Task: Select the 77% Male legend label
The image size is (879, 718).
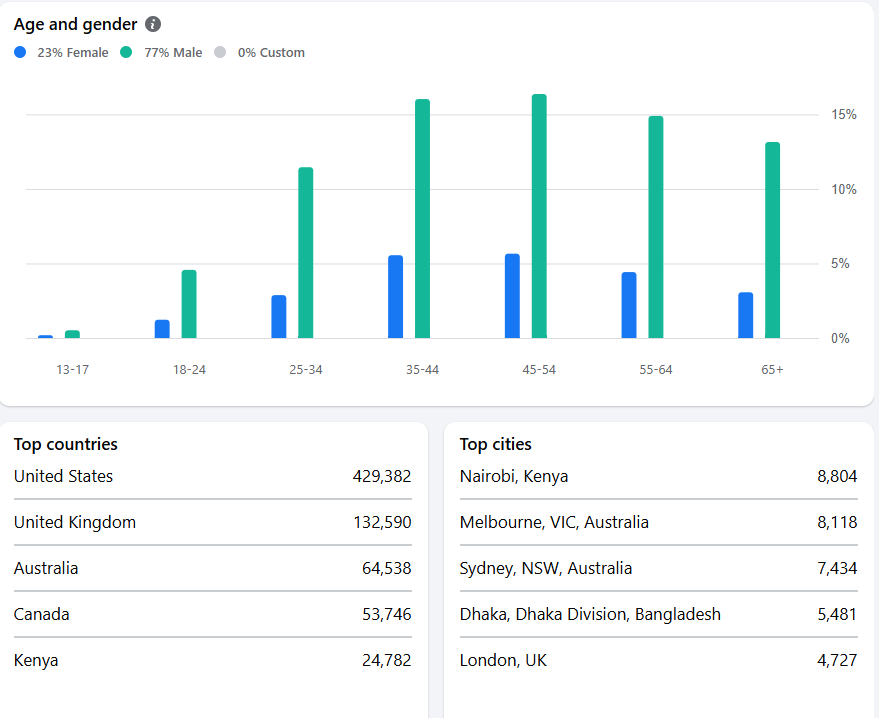Action: point(173,53)
